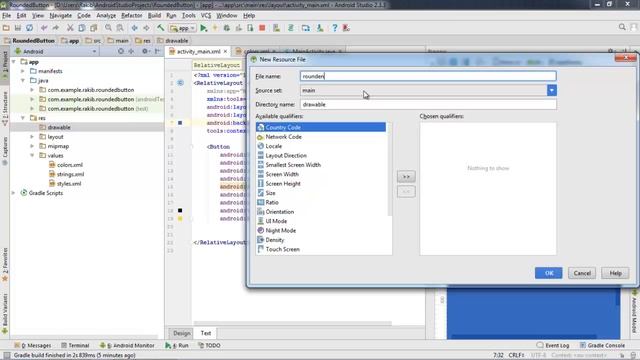This screenshot has width=640, height=360.
Task: Click the dialog Help button
Action: 615,273
